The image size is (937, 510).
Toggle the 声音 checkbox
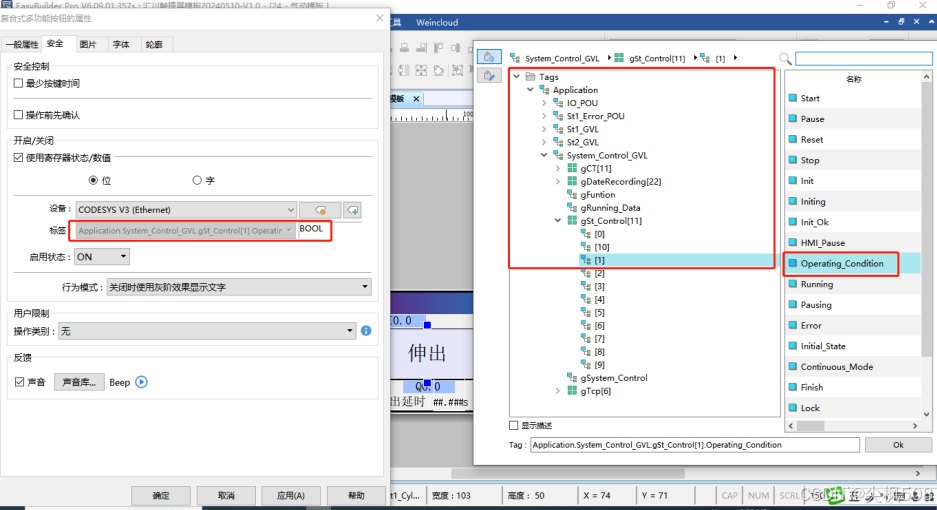coord(20,381)
